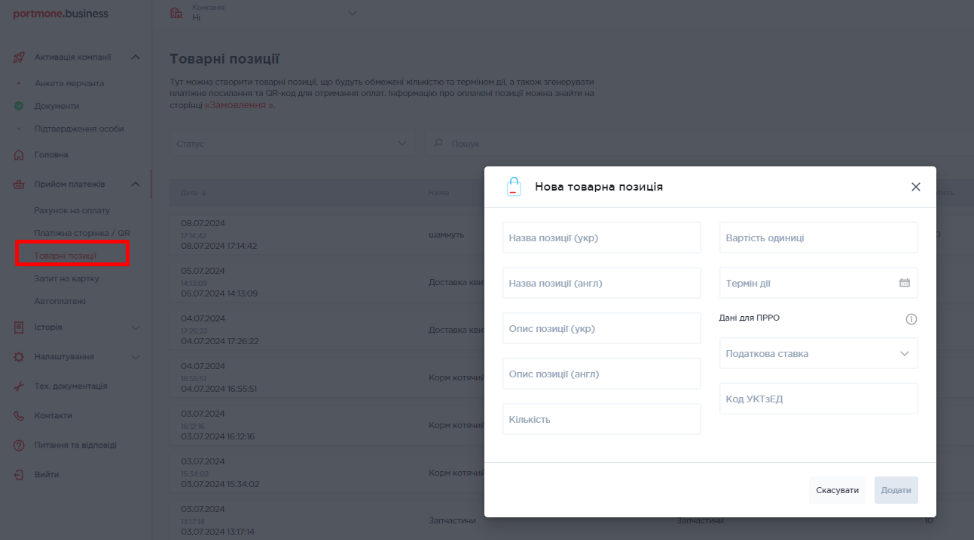This screenshot has height=540, width=974.
Task: Click the question mark icon beside Питання та відповіді
Action: point(19,445)
